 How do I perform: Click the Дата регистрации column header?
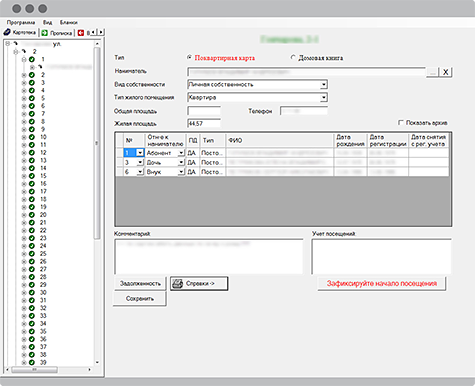(388, 140)
